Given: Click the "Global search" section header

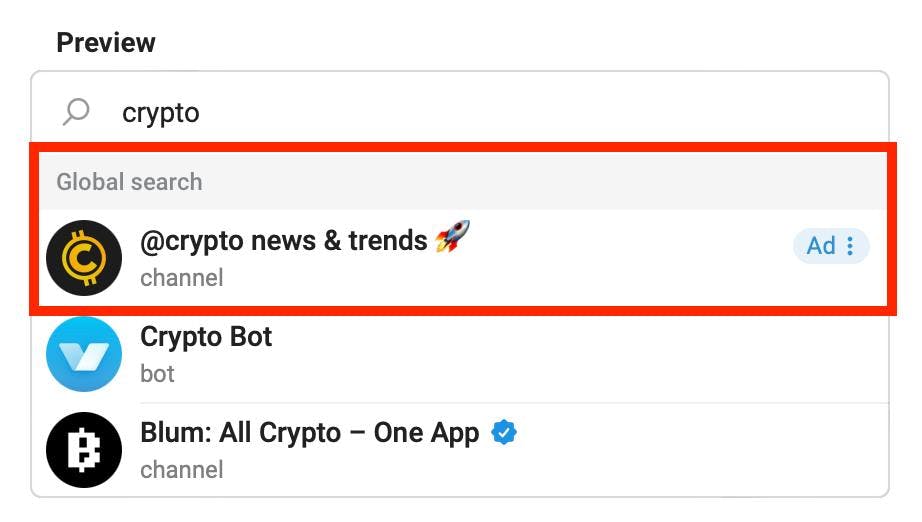Looking at the screenshot, I should pyautogui.click(x=129, y=182).
